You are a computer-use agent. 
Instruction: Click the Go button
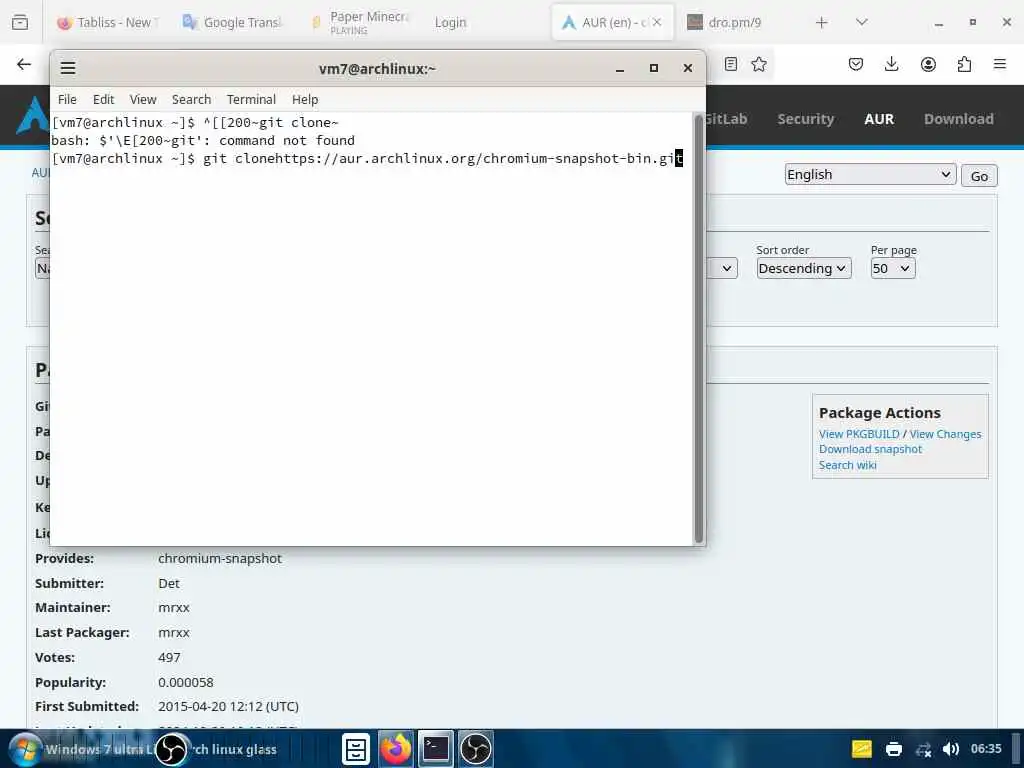tap(979, 176)
